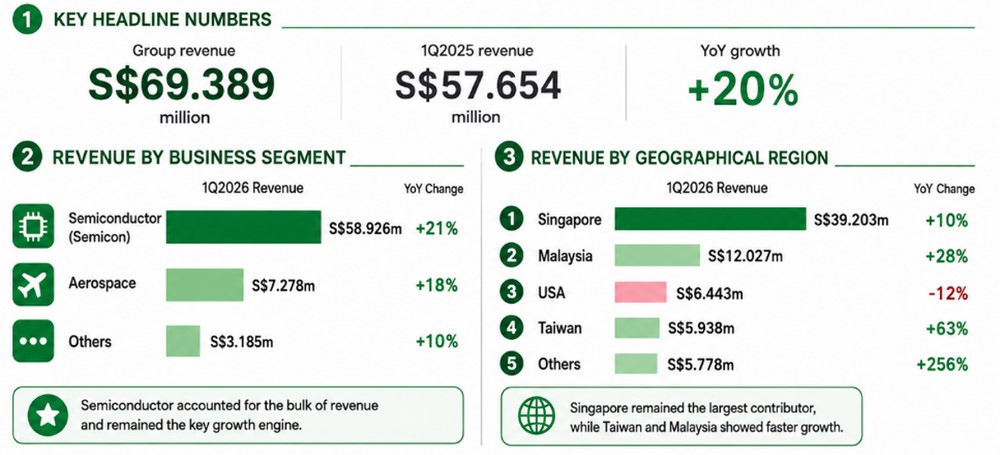Click the KEY HEADLINE NUMBERS heading
Screen dimensions: 1000x455
point(163,20)
